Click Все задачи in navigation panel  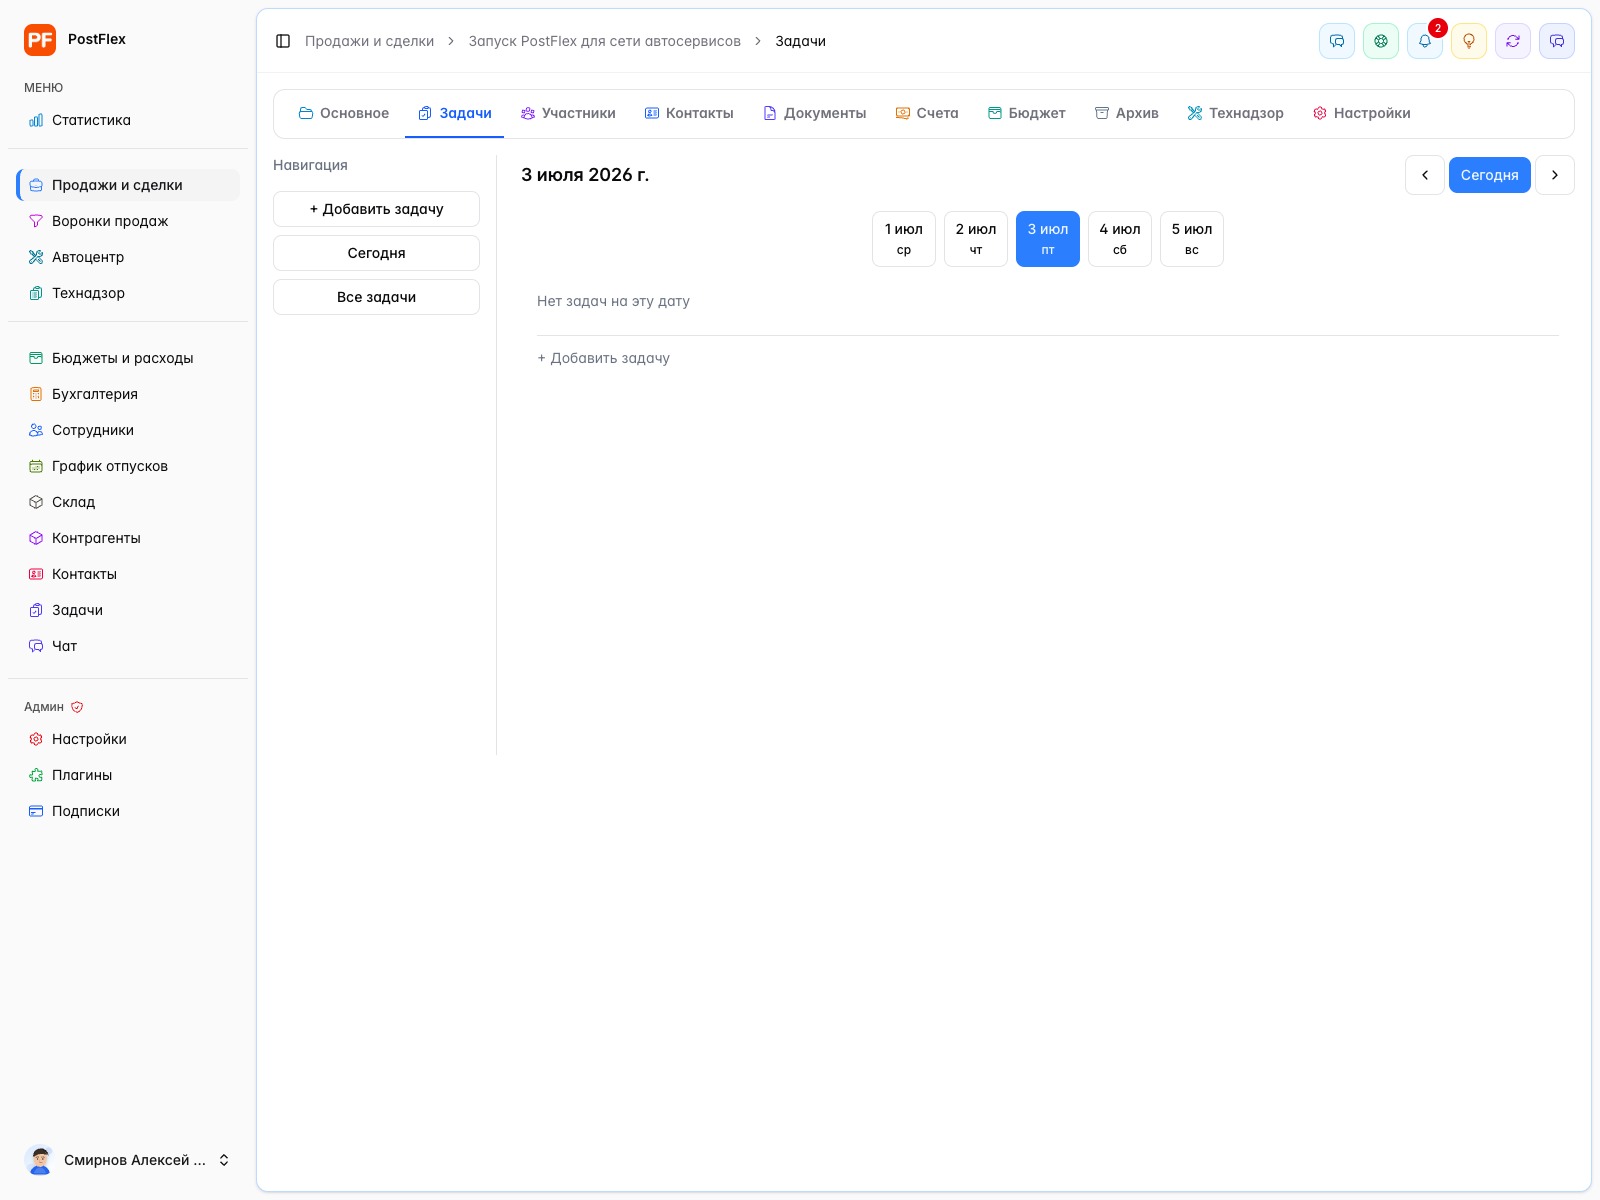tap(376, 297)
